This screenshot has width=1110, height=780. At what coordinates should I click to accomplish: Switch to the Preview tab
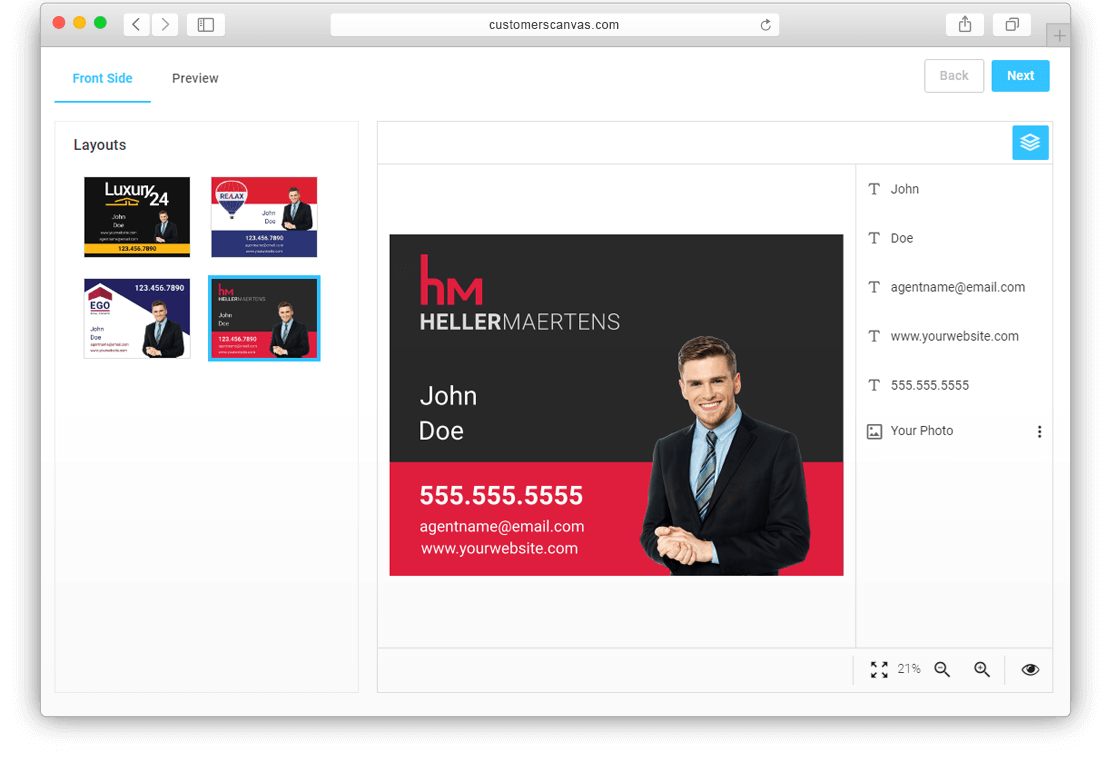[195, 79]
